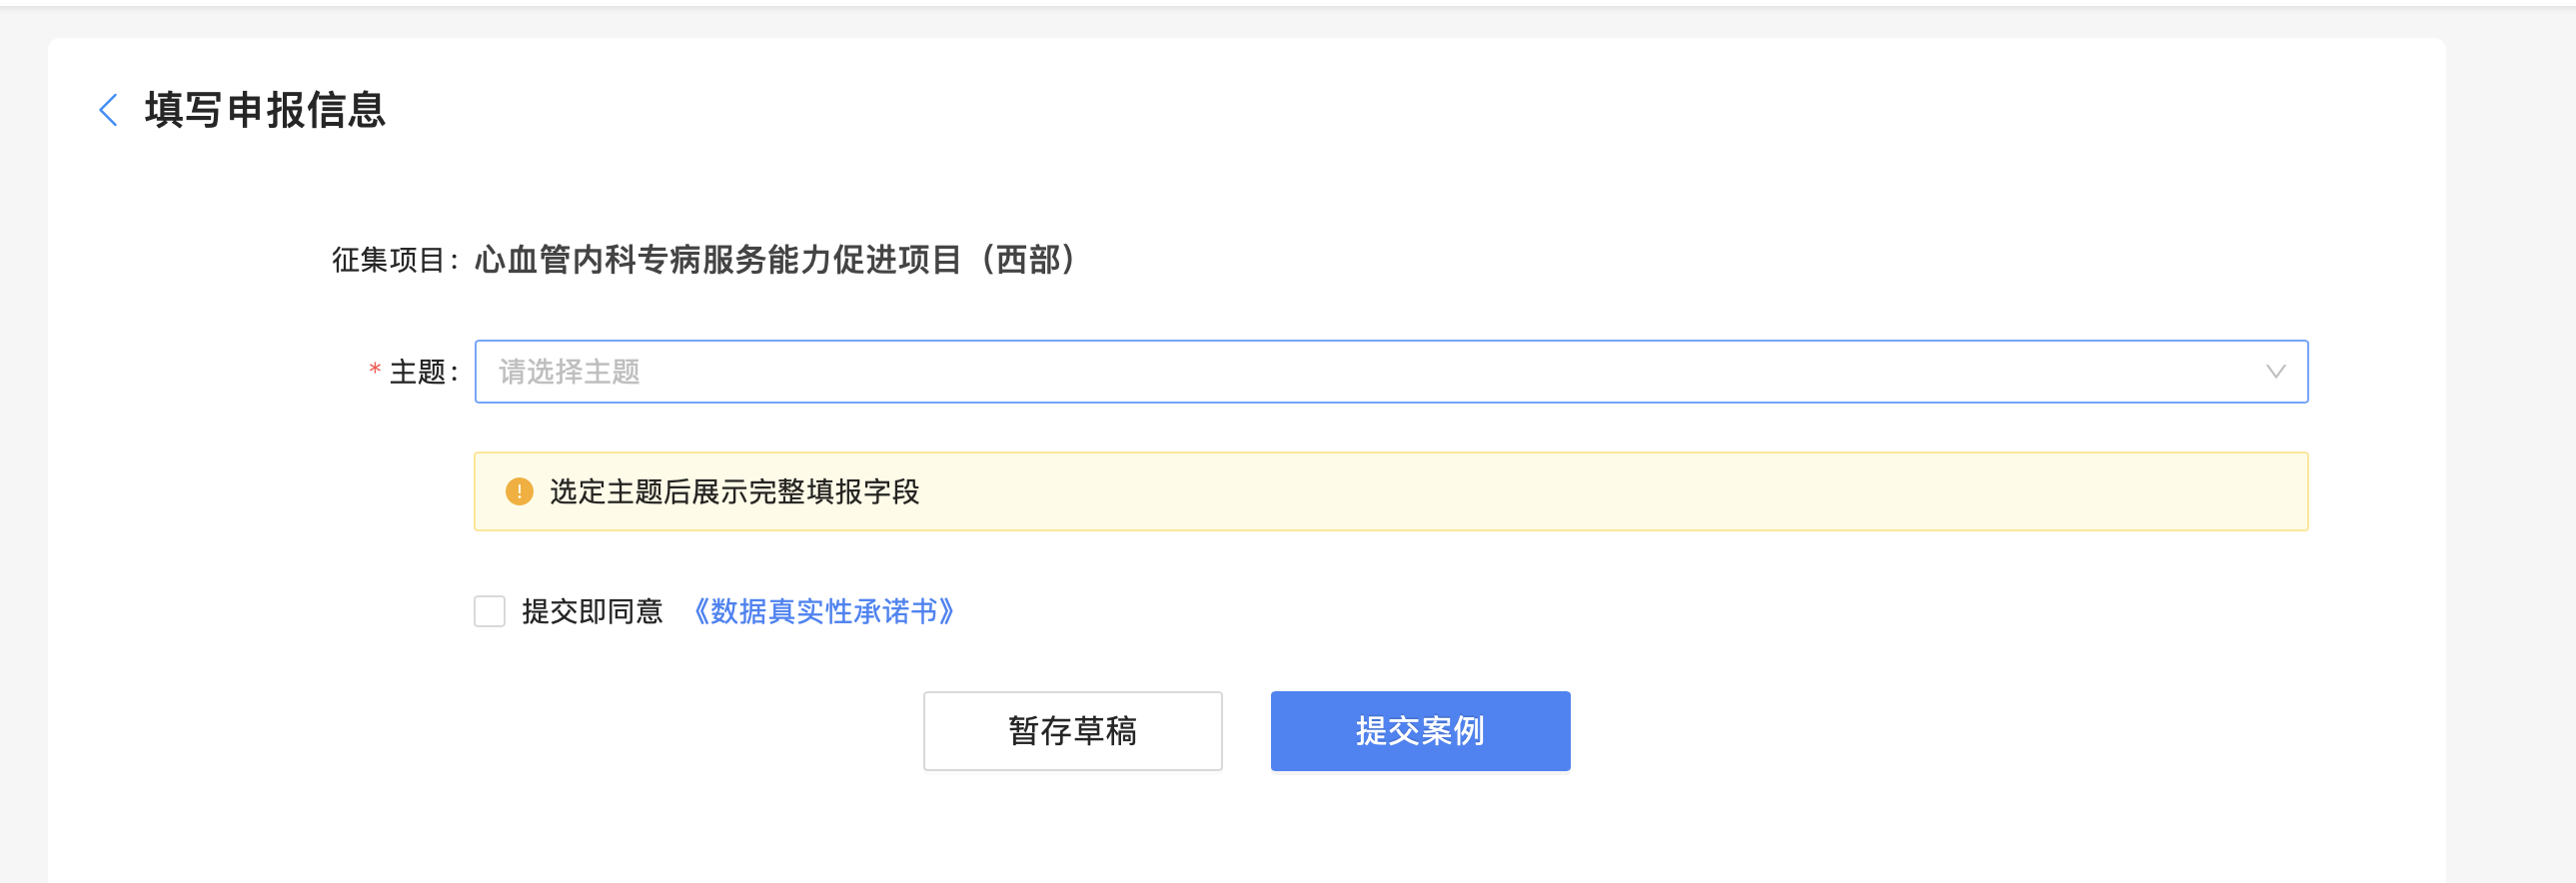The height and width of the screenshot is (883, 2576).
Task: Open the 《数据真实性承诺书》 link
Action: (x=823, y=611)
